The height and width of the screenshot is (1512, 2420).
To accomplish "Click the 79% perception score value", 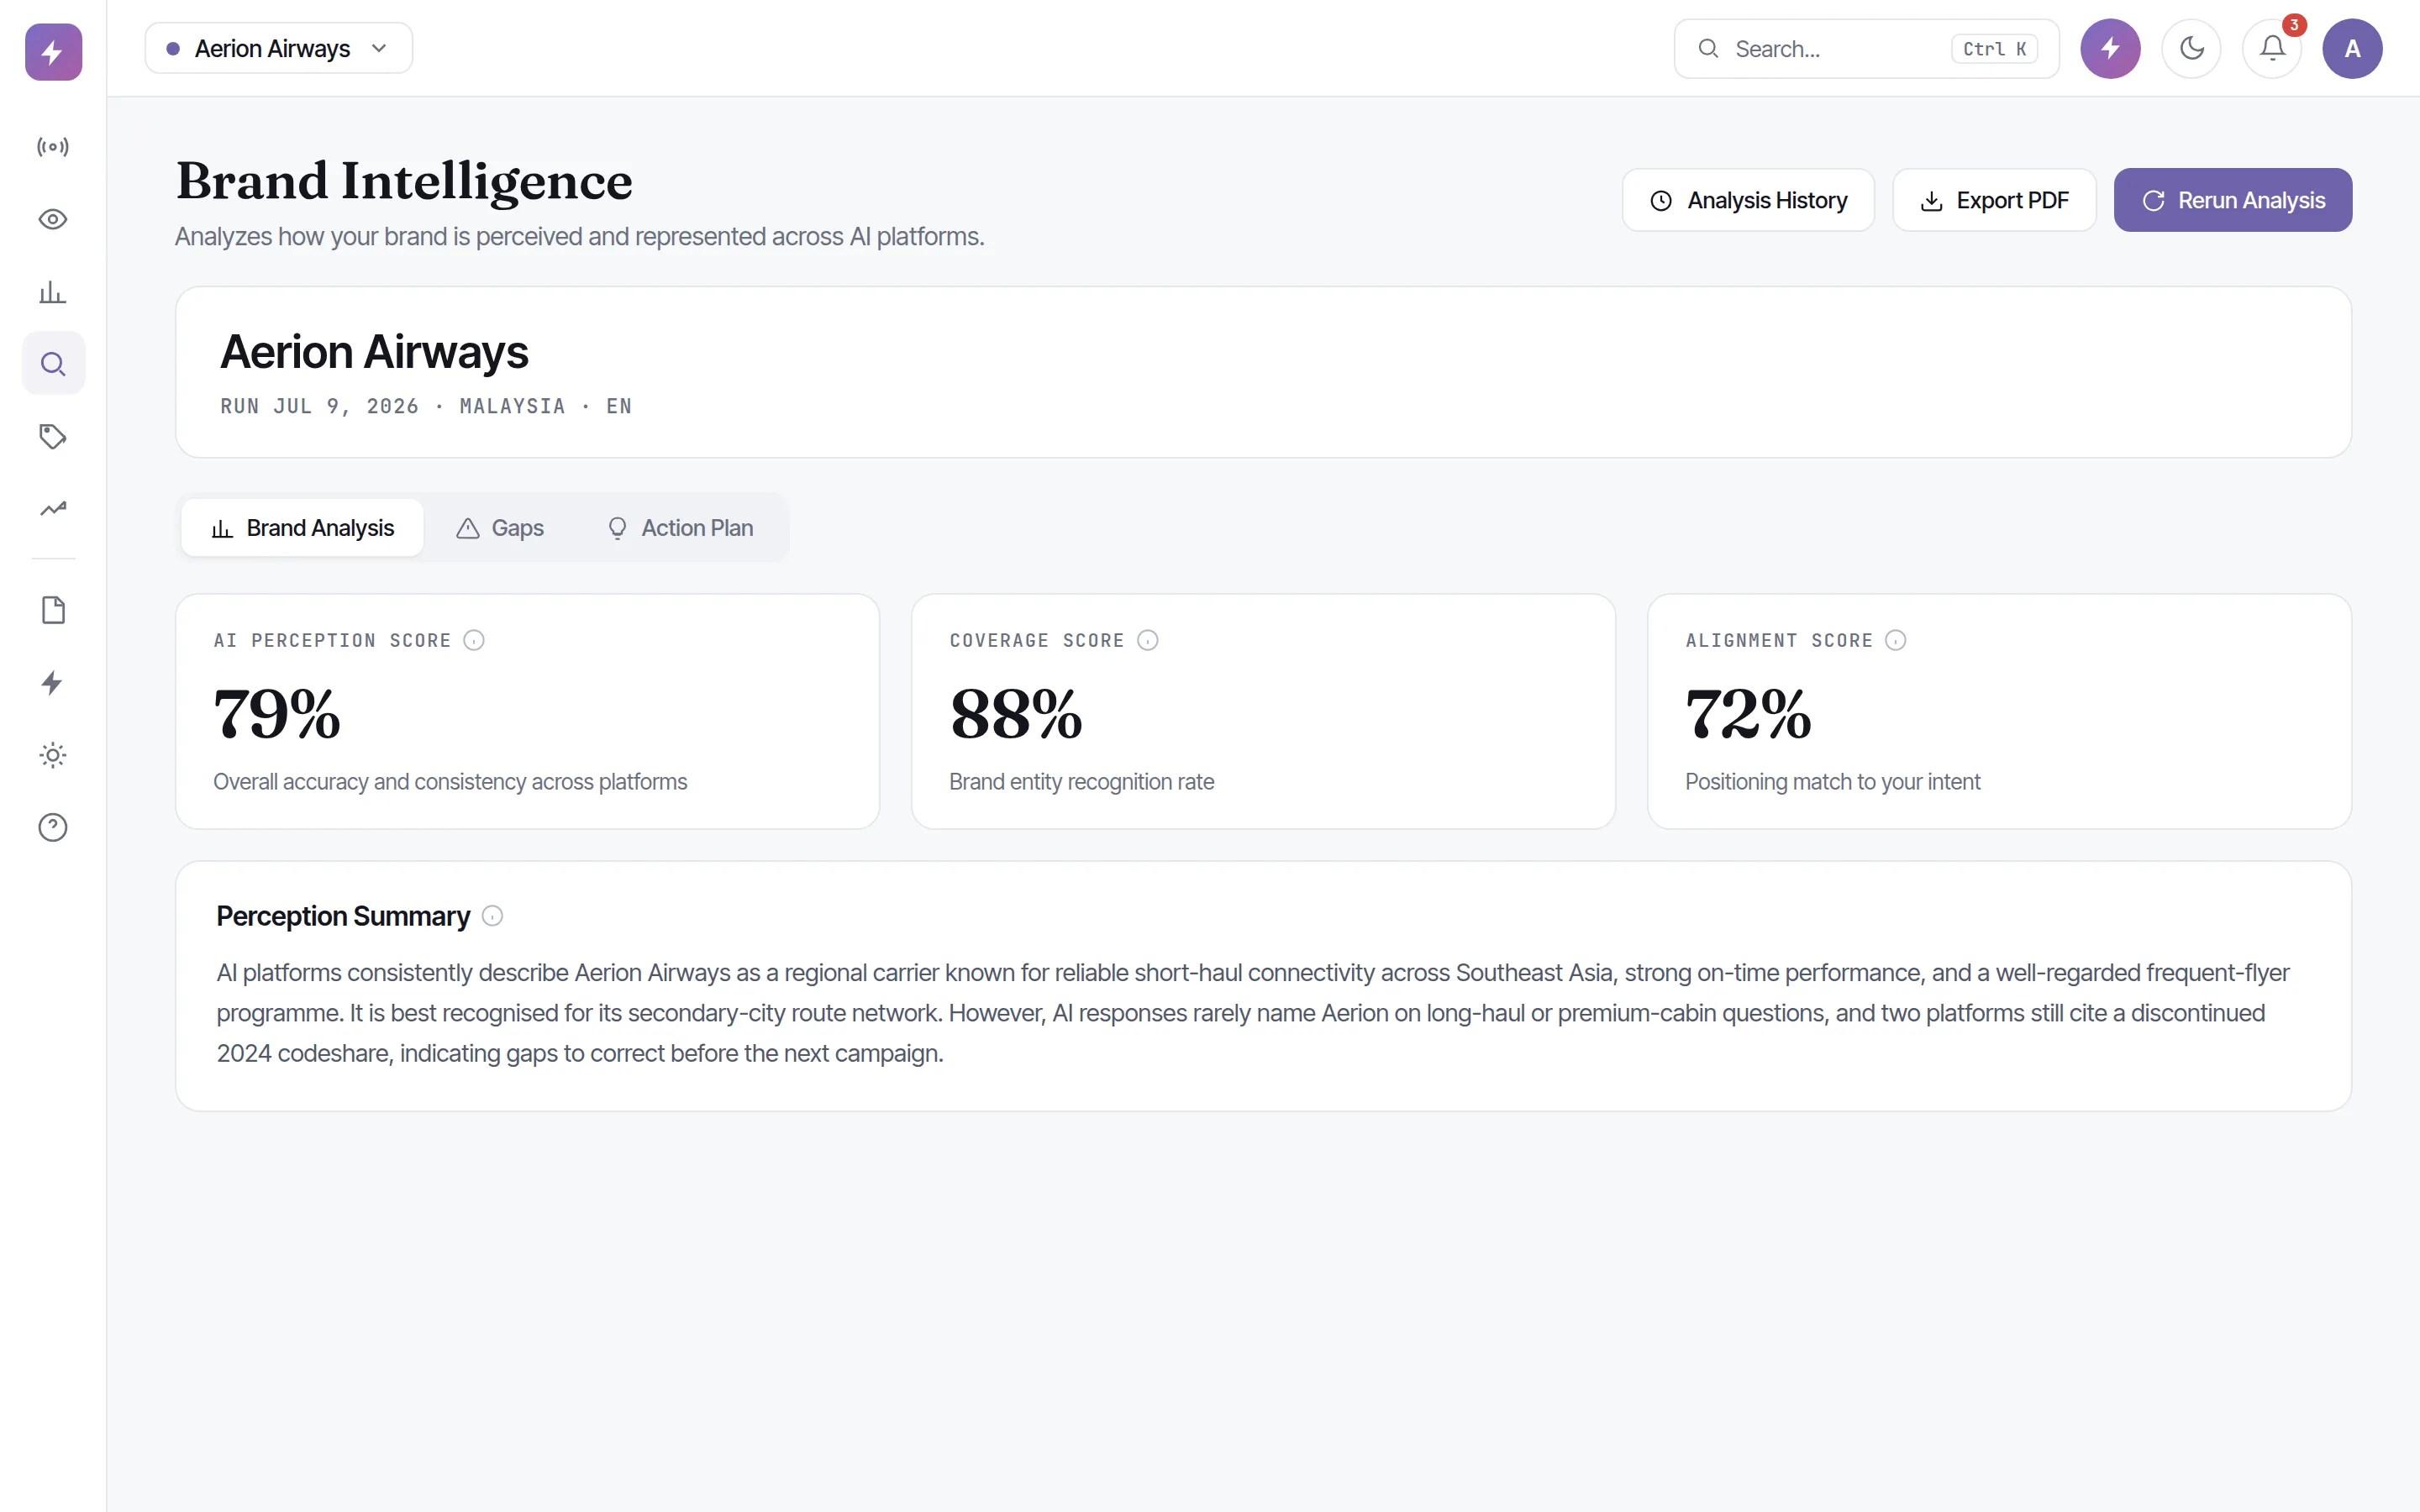I will coord(277,714).
